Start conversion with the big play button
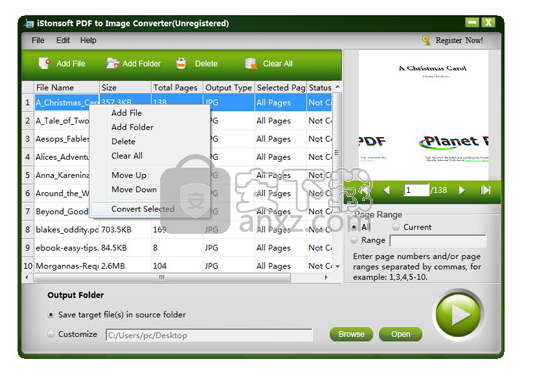The width and height of the screenshot is (536, 391). pos(458,315)
